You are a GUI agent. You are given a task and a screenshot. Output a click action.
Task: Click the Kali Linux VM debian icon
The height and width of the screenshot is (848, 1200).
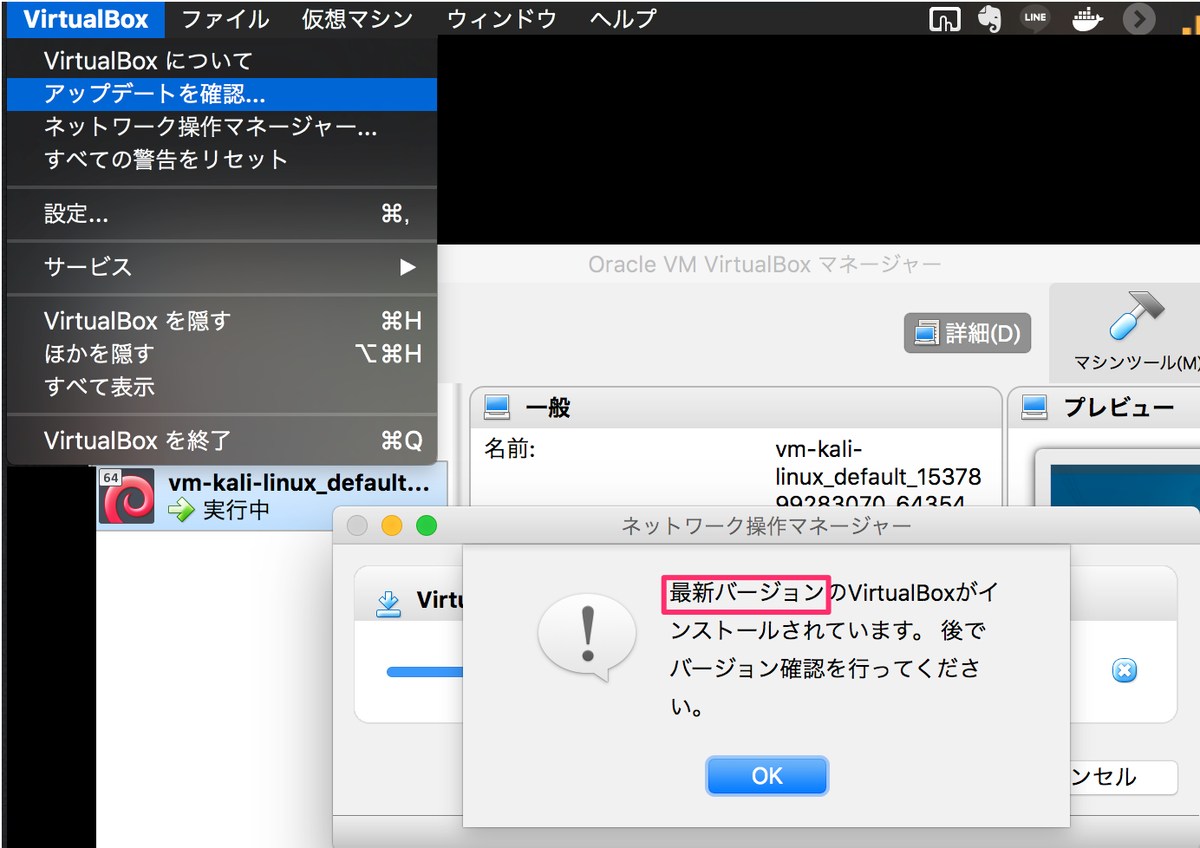pos(126,496)
